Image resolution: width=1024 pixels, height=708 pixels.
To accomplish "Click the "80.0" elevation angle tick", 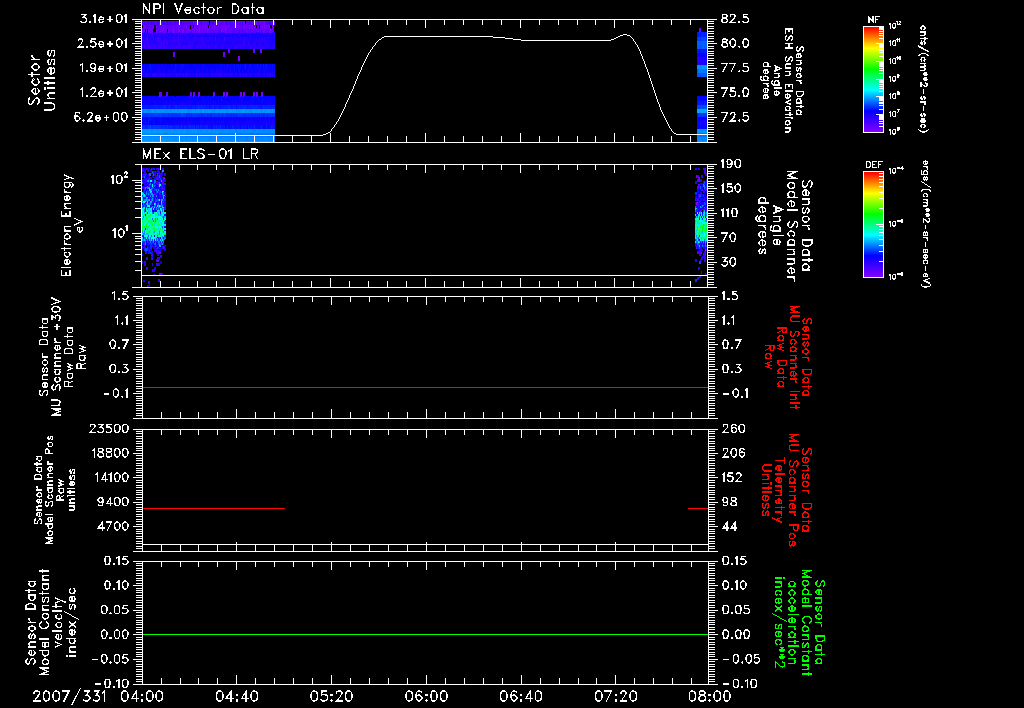I will coord(735,43).
